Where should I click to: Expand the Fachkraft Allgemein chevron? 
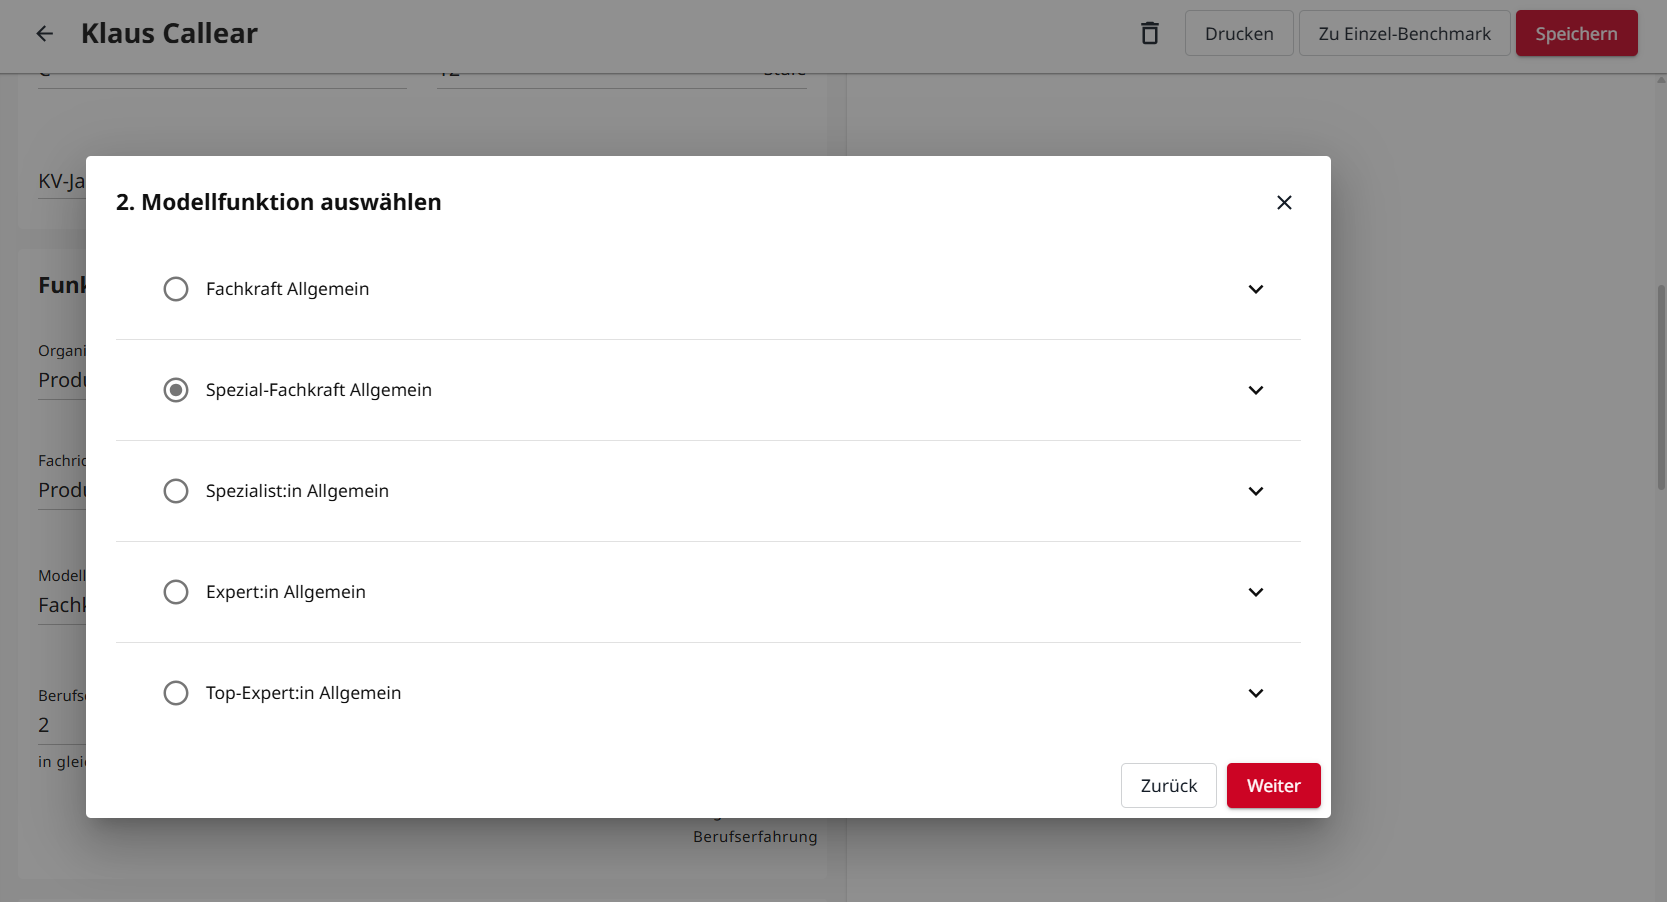1256,289
